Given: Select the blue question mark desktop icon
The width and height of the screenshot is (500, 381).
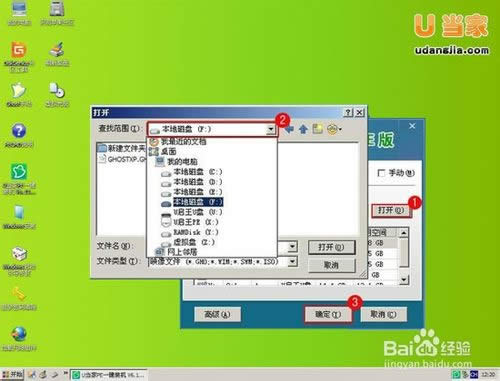Looking at the screenshot, I should (19, 135).
